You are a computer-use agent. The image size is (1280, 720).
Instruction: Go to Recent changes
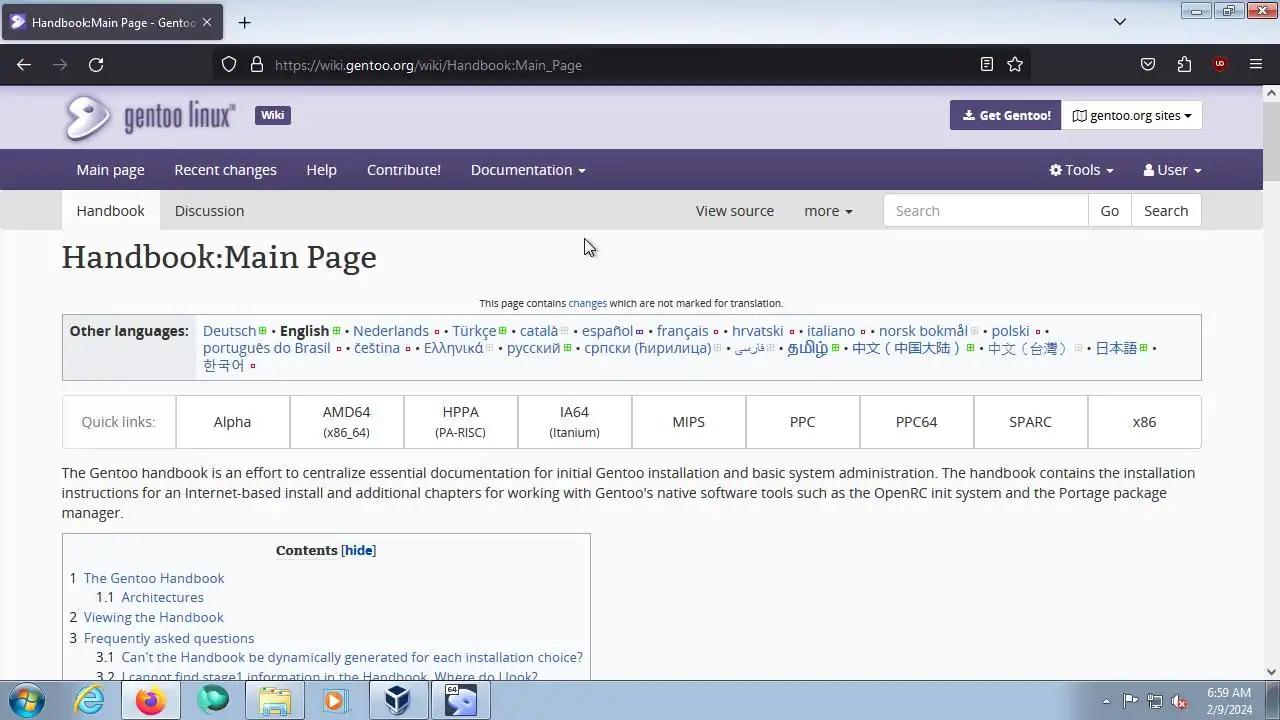[x=226, y=170]
